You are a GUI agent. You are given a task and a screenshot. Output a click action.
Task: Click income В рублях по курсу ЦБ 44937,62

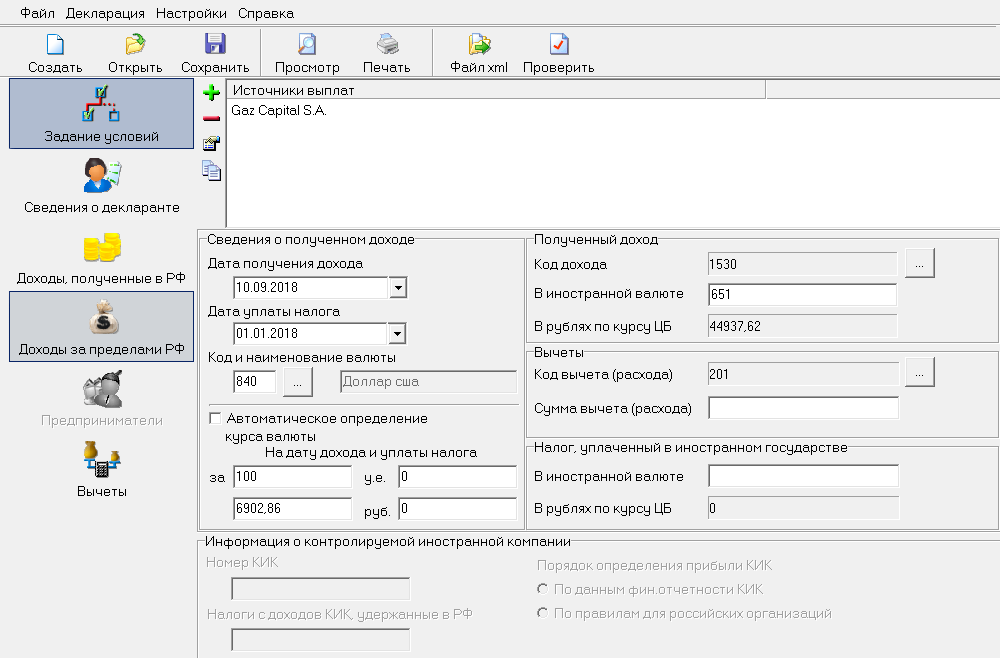802,326
